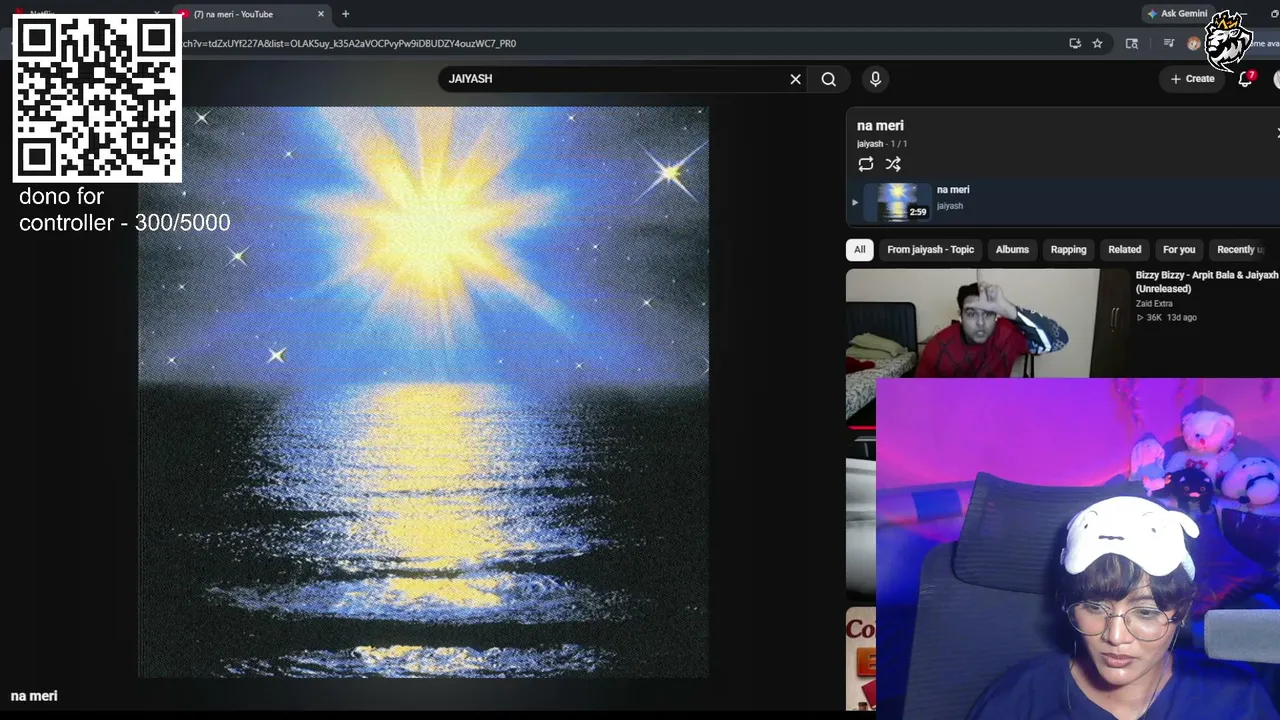Click the na meri video title below player
Image resolution: width=1280 pixels, height=720 pixels.
34,696
